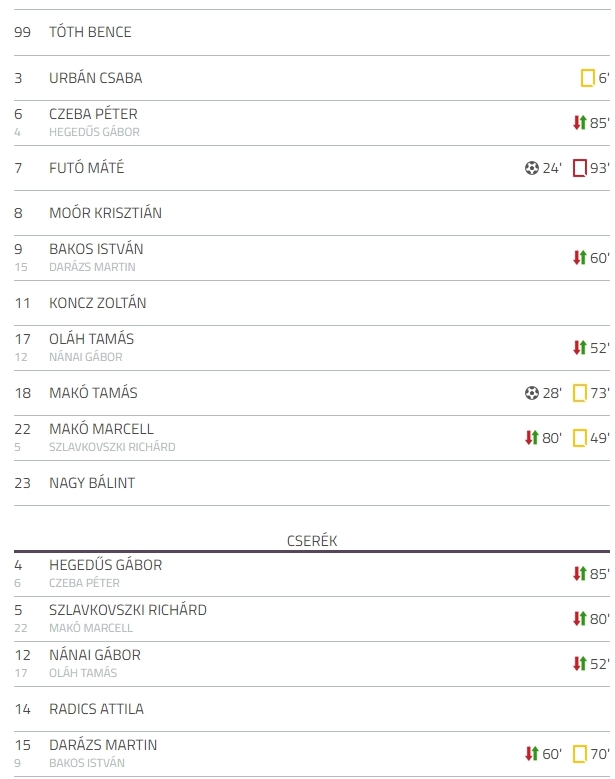Screen dimensions: 615x779
Task: Click Makó Tamás's soccer ball goal icon
Action: click(532, 393)
